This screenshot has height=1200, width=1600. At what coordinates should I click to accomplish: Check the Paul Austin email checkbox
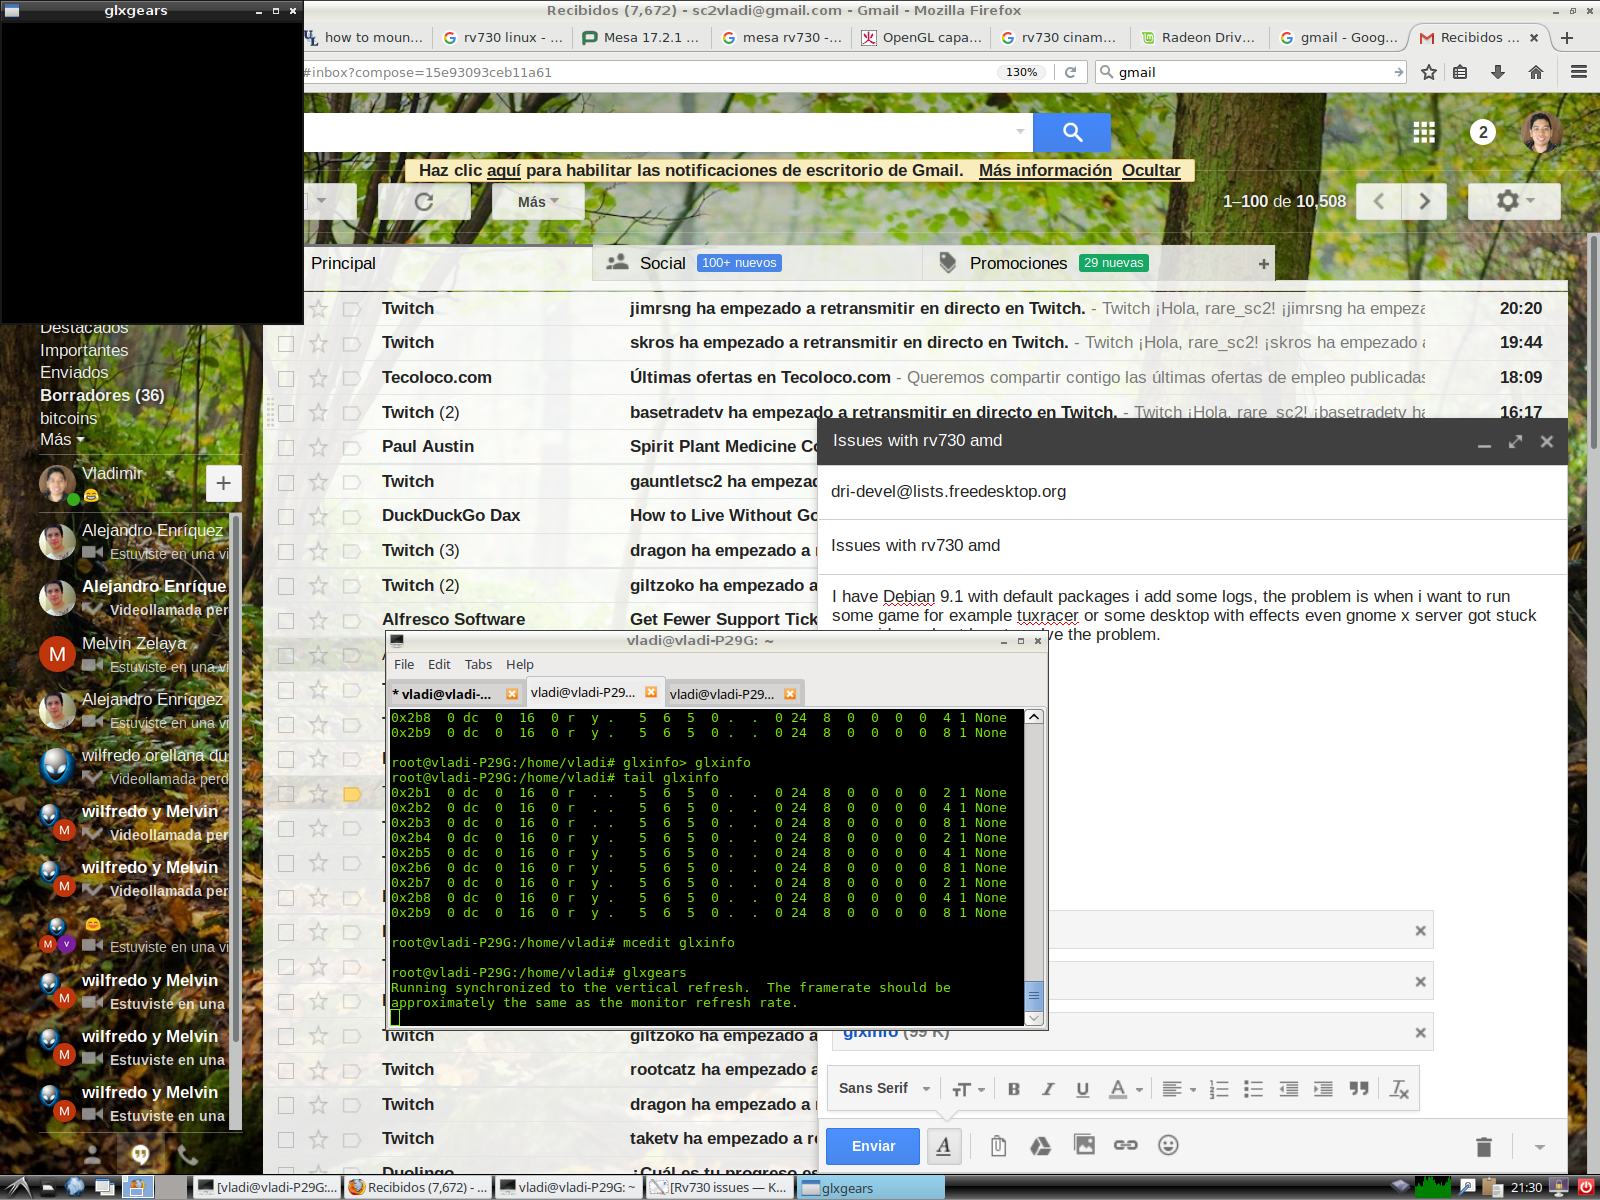click(286, 447)
